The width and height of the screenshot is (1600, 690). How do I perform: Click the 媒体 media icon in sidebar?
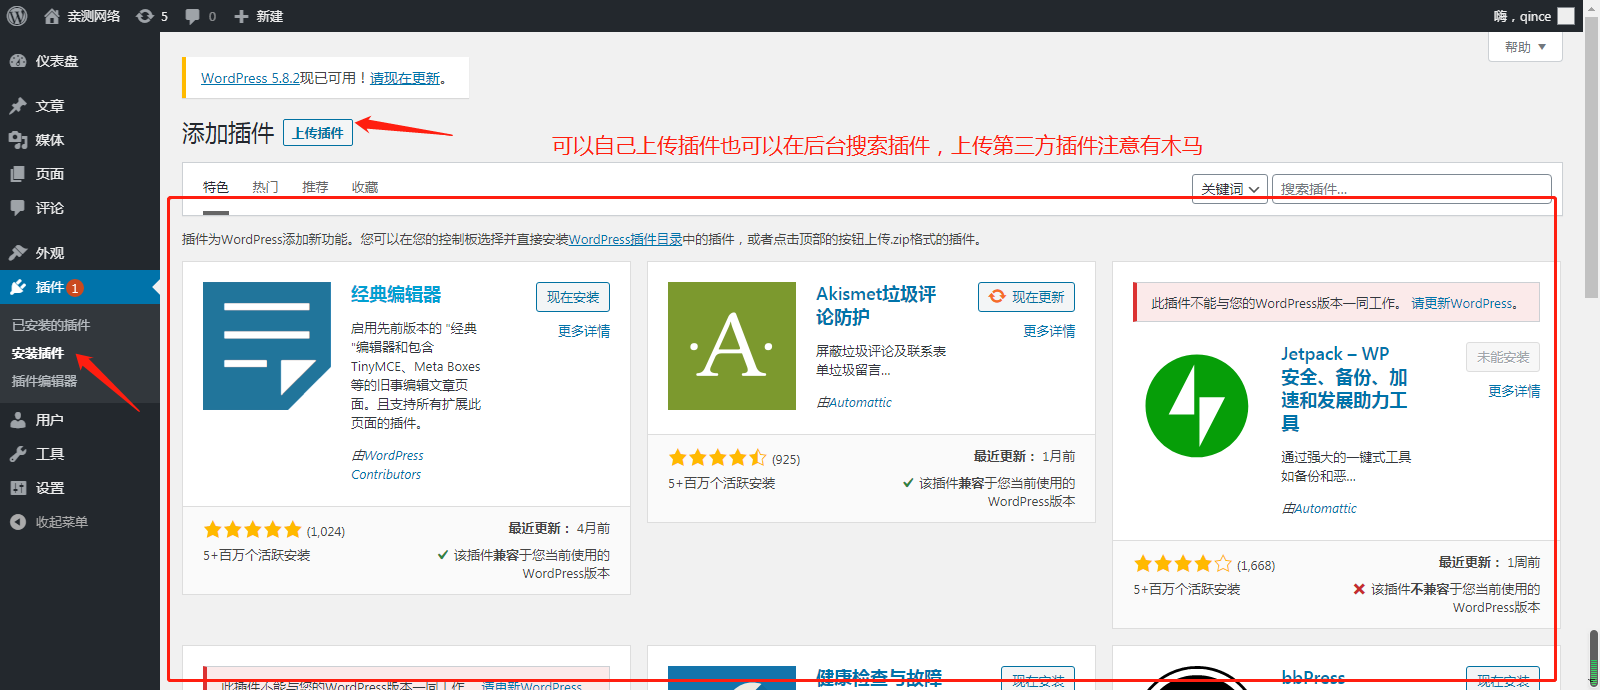18,140
